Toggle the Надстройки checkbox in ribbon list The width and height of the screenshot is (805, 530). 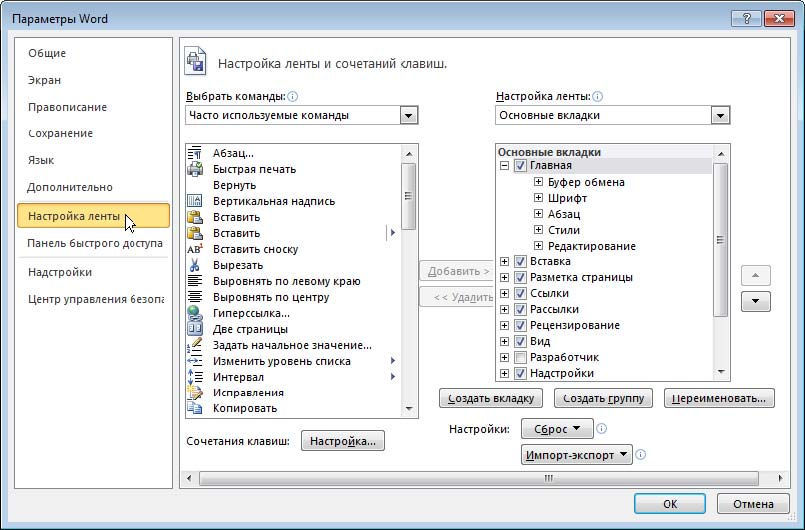pos(520,373)
